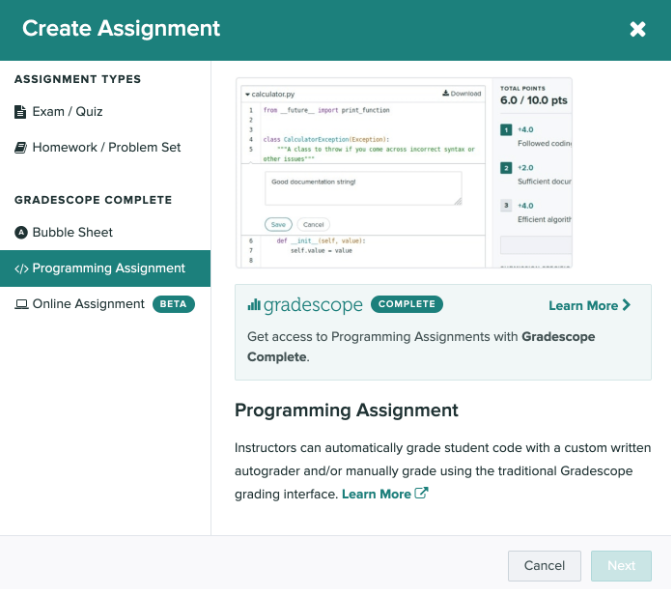
Task: Click the Gradescope bar chart logo icon
Action: click(x=254, y=304)
